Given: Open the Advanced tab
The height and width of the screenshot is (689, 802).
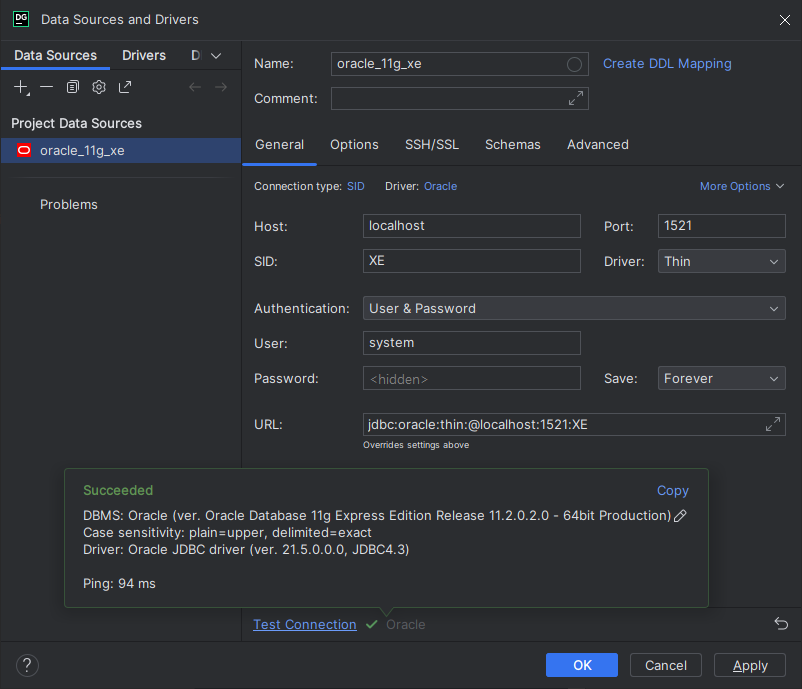Looking at the screenshot, I should [597, 145].
